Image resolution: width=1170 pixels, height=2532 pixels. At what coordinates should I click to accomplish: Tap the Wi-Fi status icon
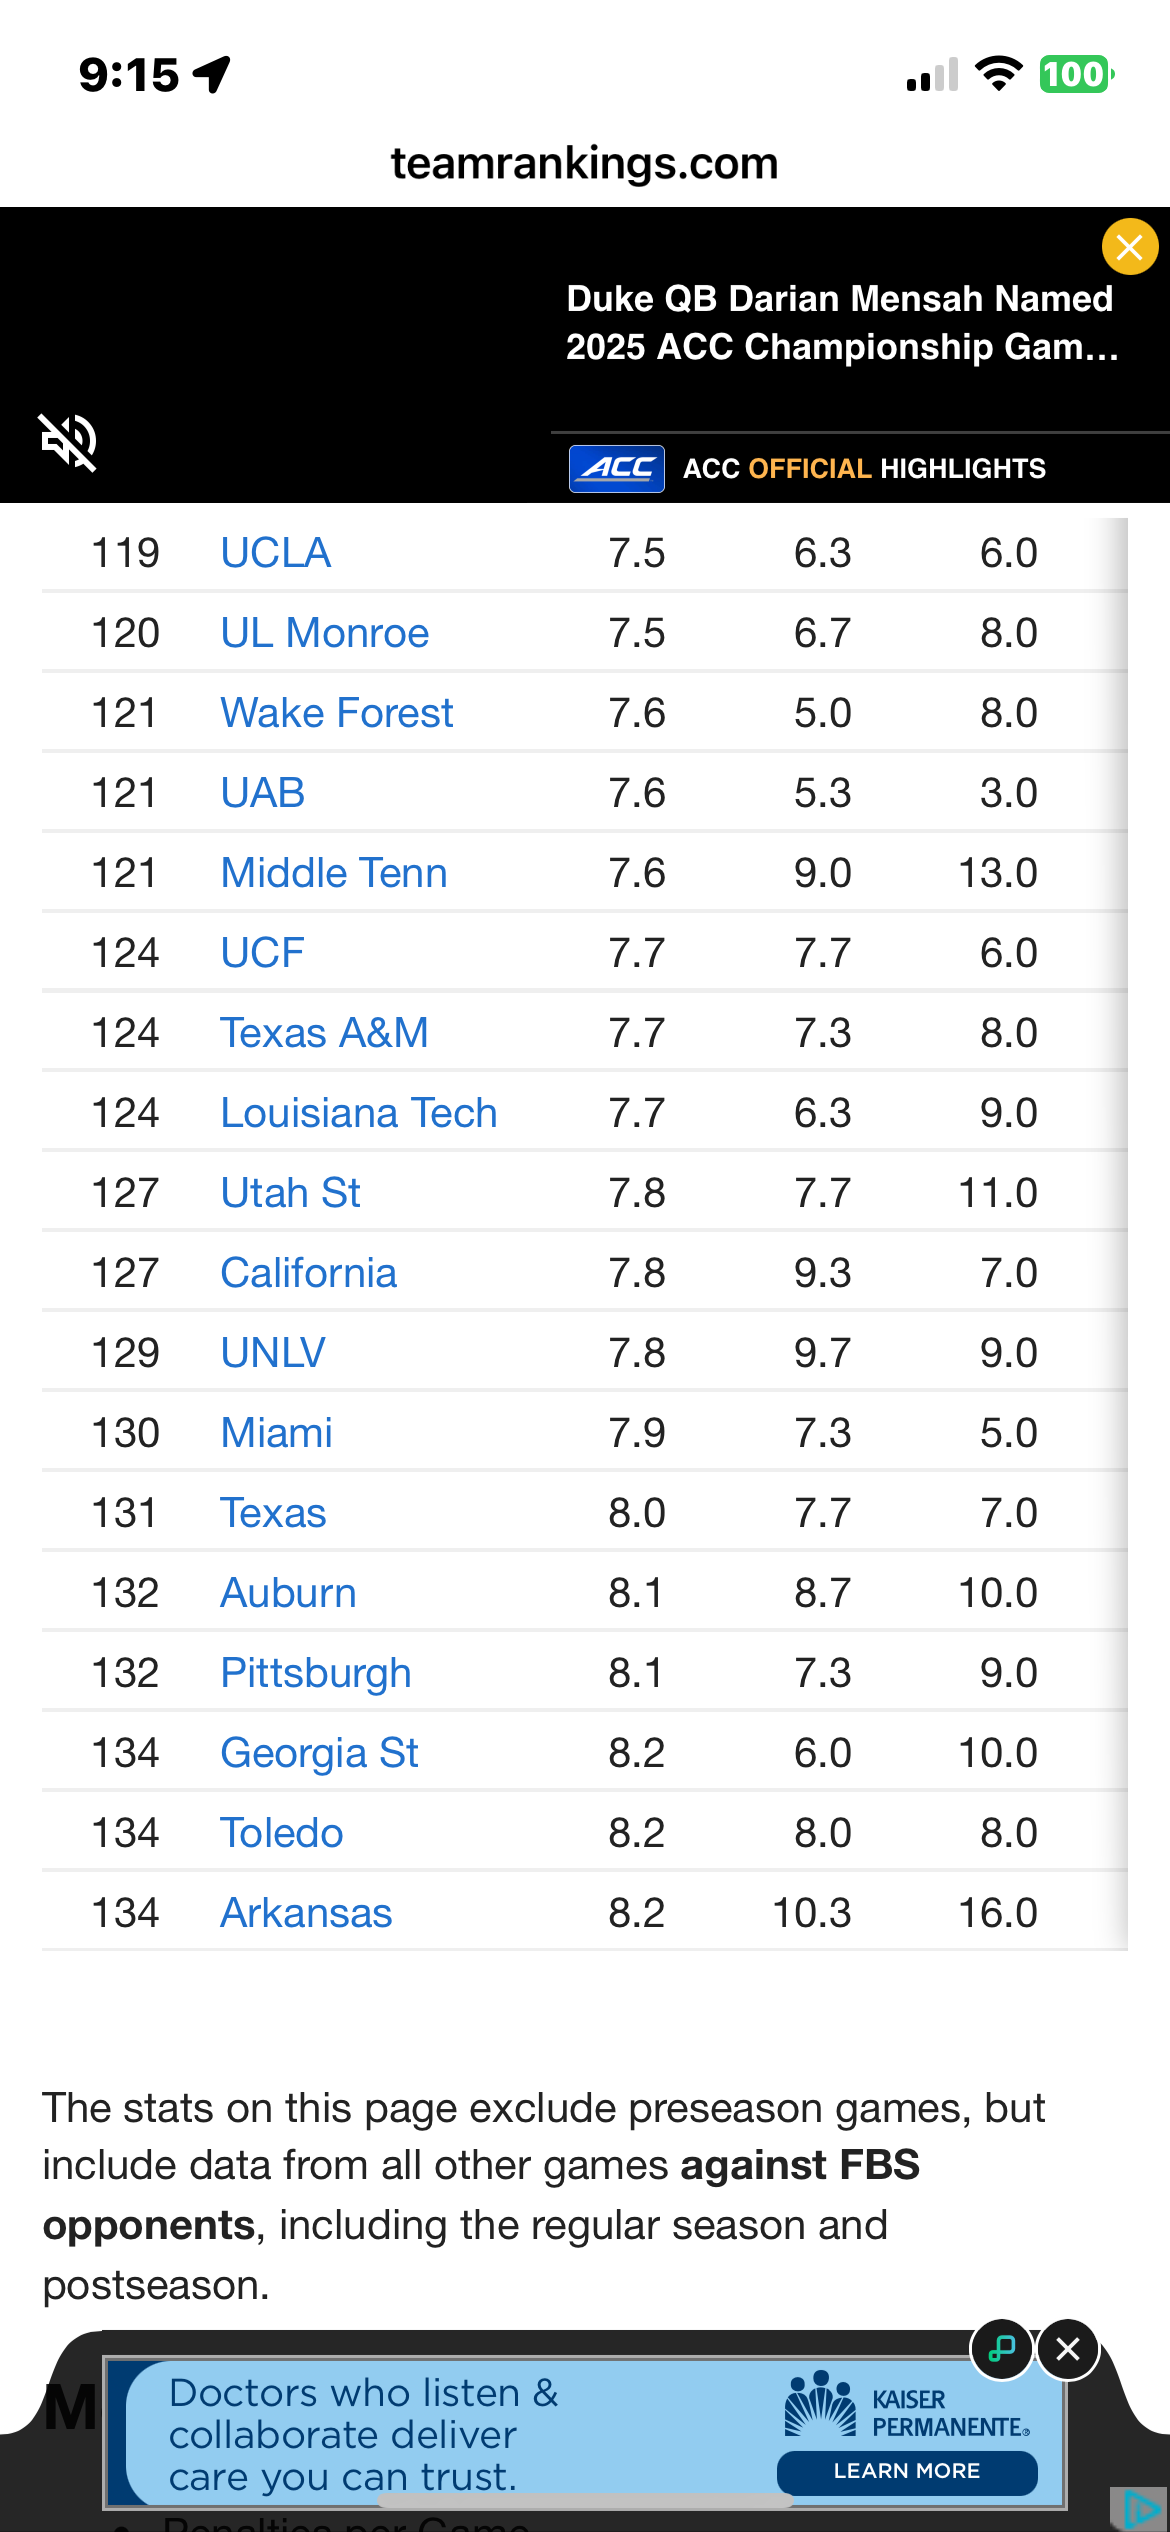pos(997,74)
